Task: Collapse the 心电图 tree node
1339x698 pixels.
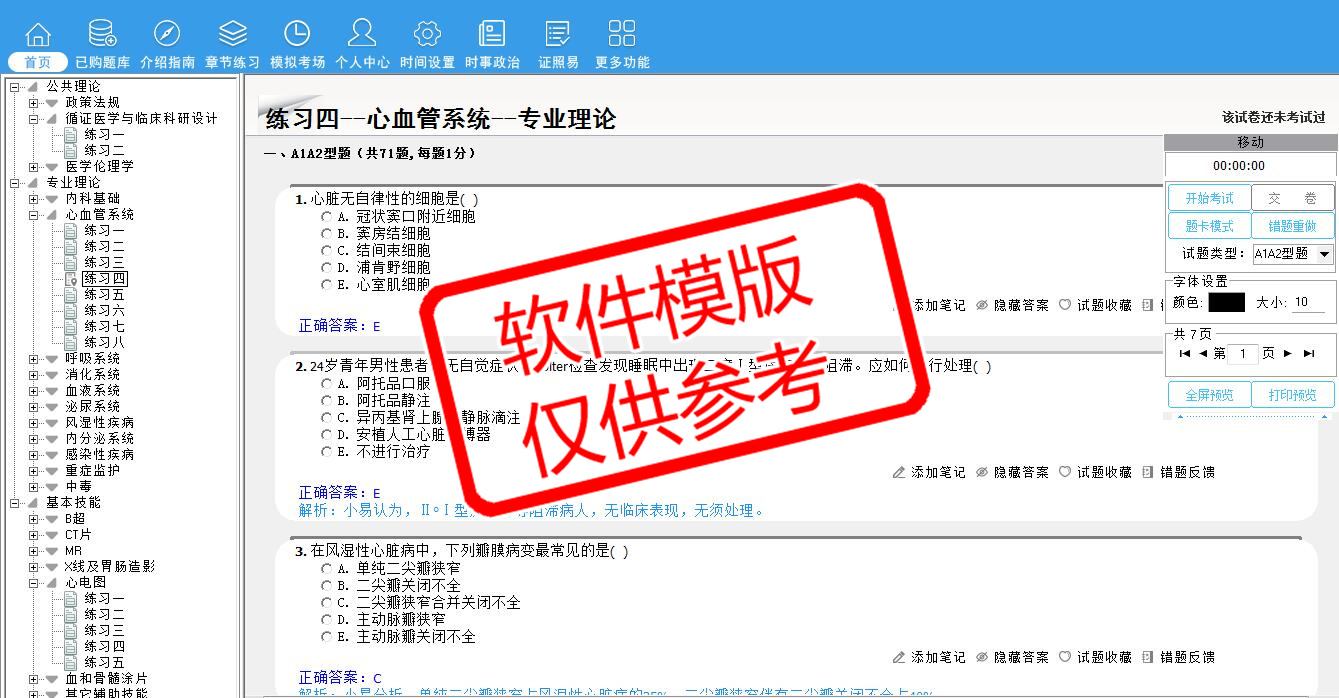Action: coord(34,583)
